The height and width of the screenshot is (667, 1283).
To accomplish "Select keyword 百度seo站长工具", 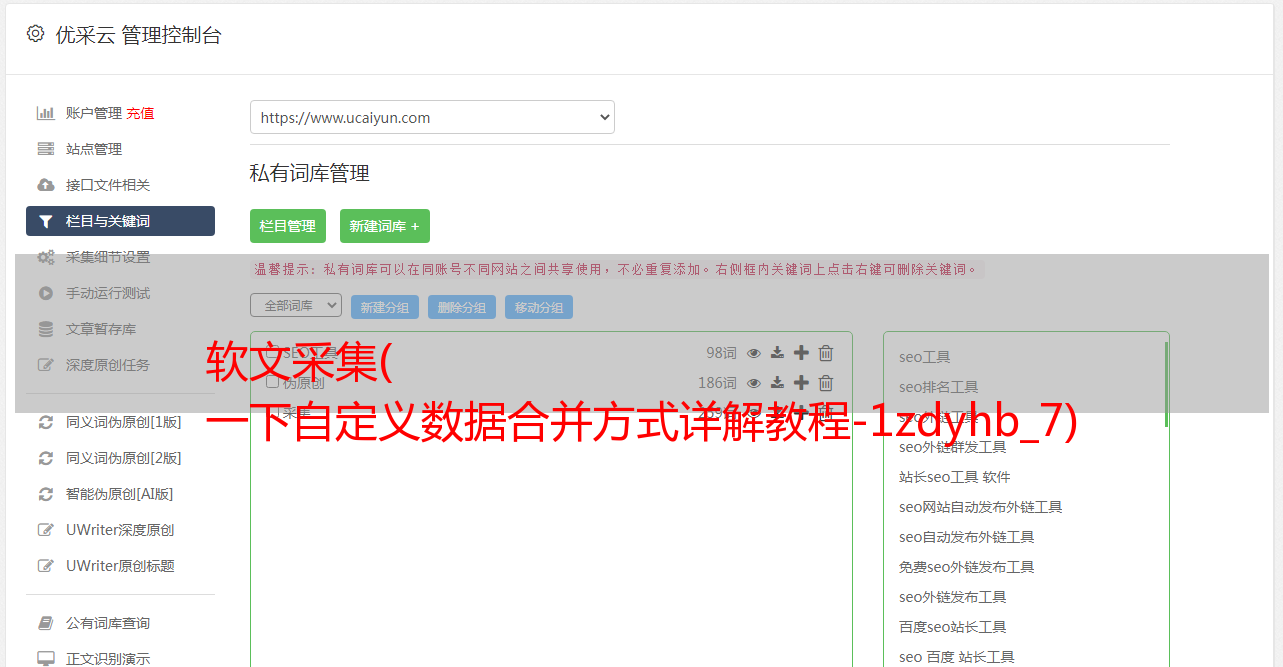I will 953,627.
